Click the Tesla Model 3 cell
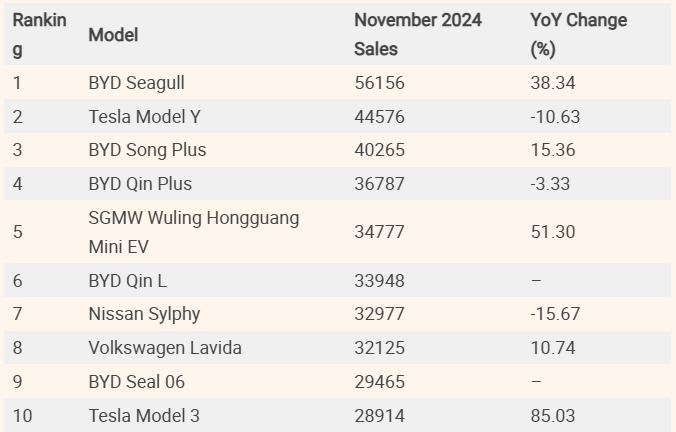The height and width of the screenshot is (432, 676). [144, 415]
